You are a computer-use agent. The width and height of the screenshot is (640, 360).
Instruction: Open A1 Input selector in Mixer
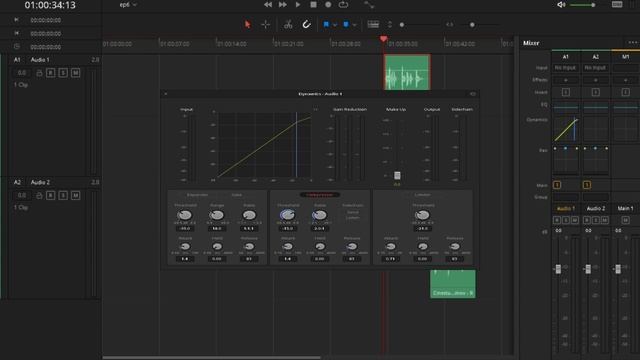pyautogui.click(x=566, y=68)
